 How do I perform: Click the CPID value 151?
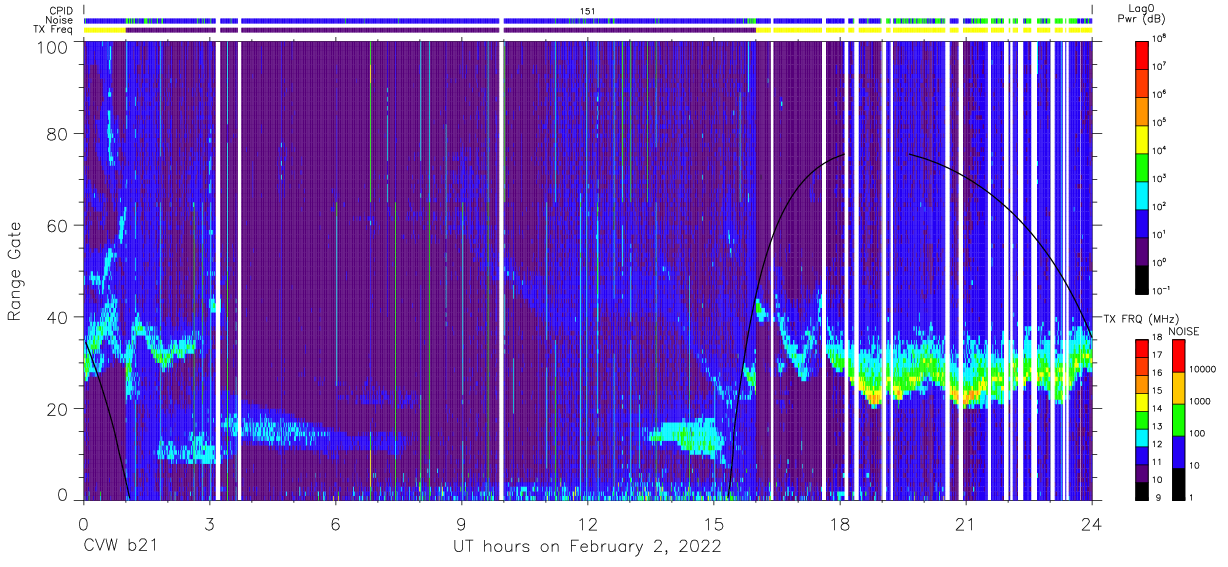587,10
